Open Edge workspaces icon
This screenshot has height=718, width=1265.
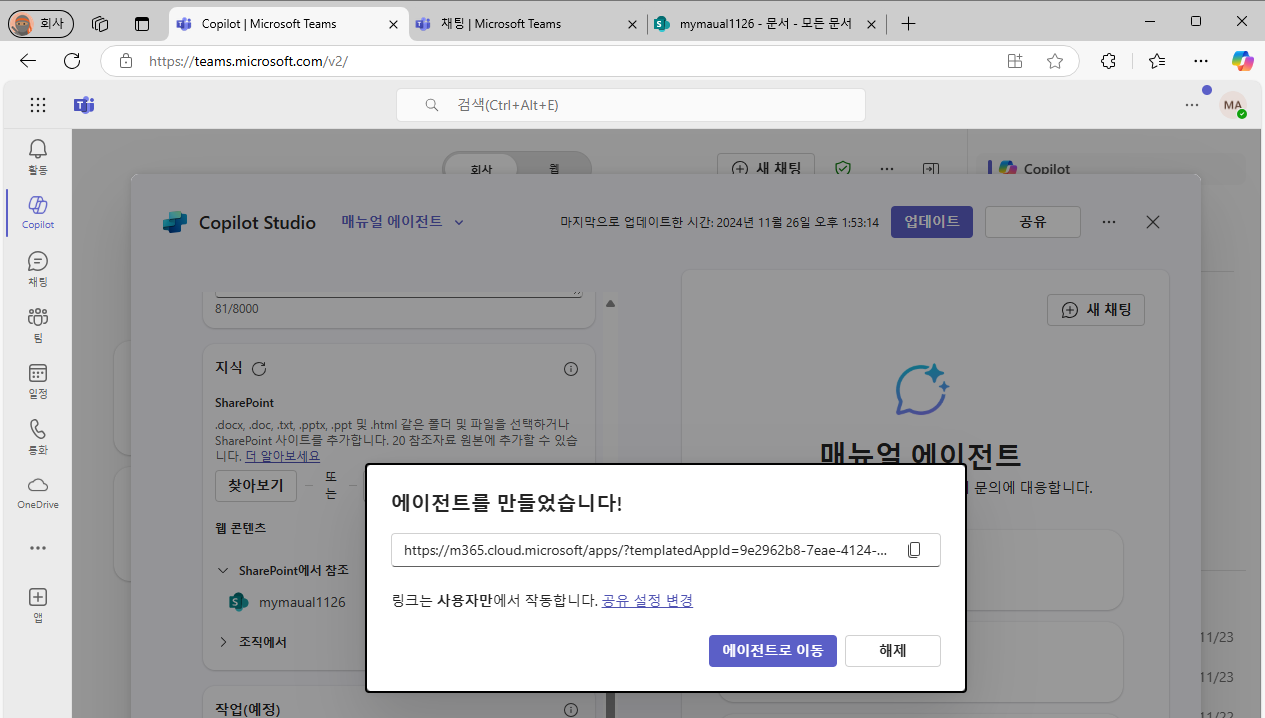click(99, 23)
